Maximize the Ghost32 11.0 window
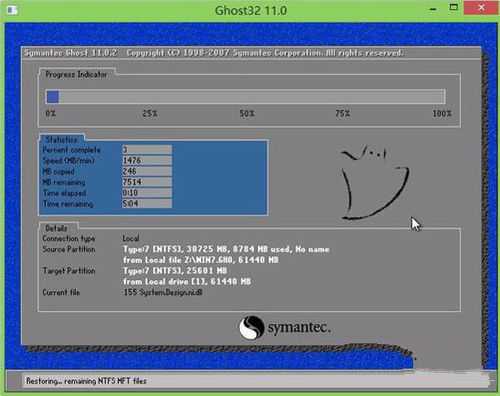The height and width of the screenshot is (396, 500). (x=453, y=8)
